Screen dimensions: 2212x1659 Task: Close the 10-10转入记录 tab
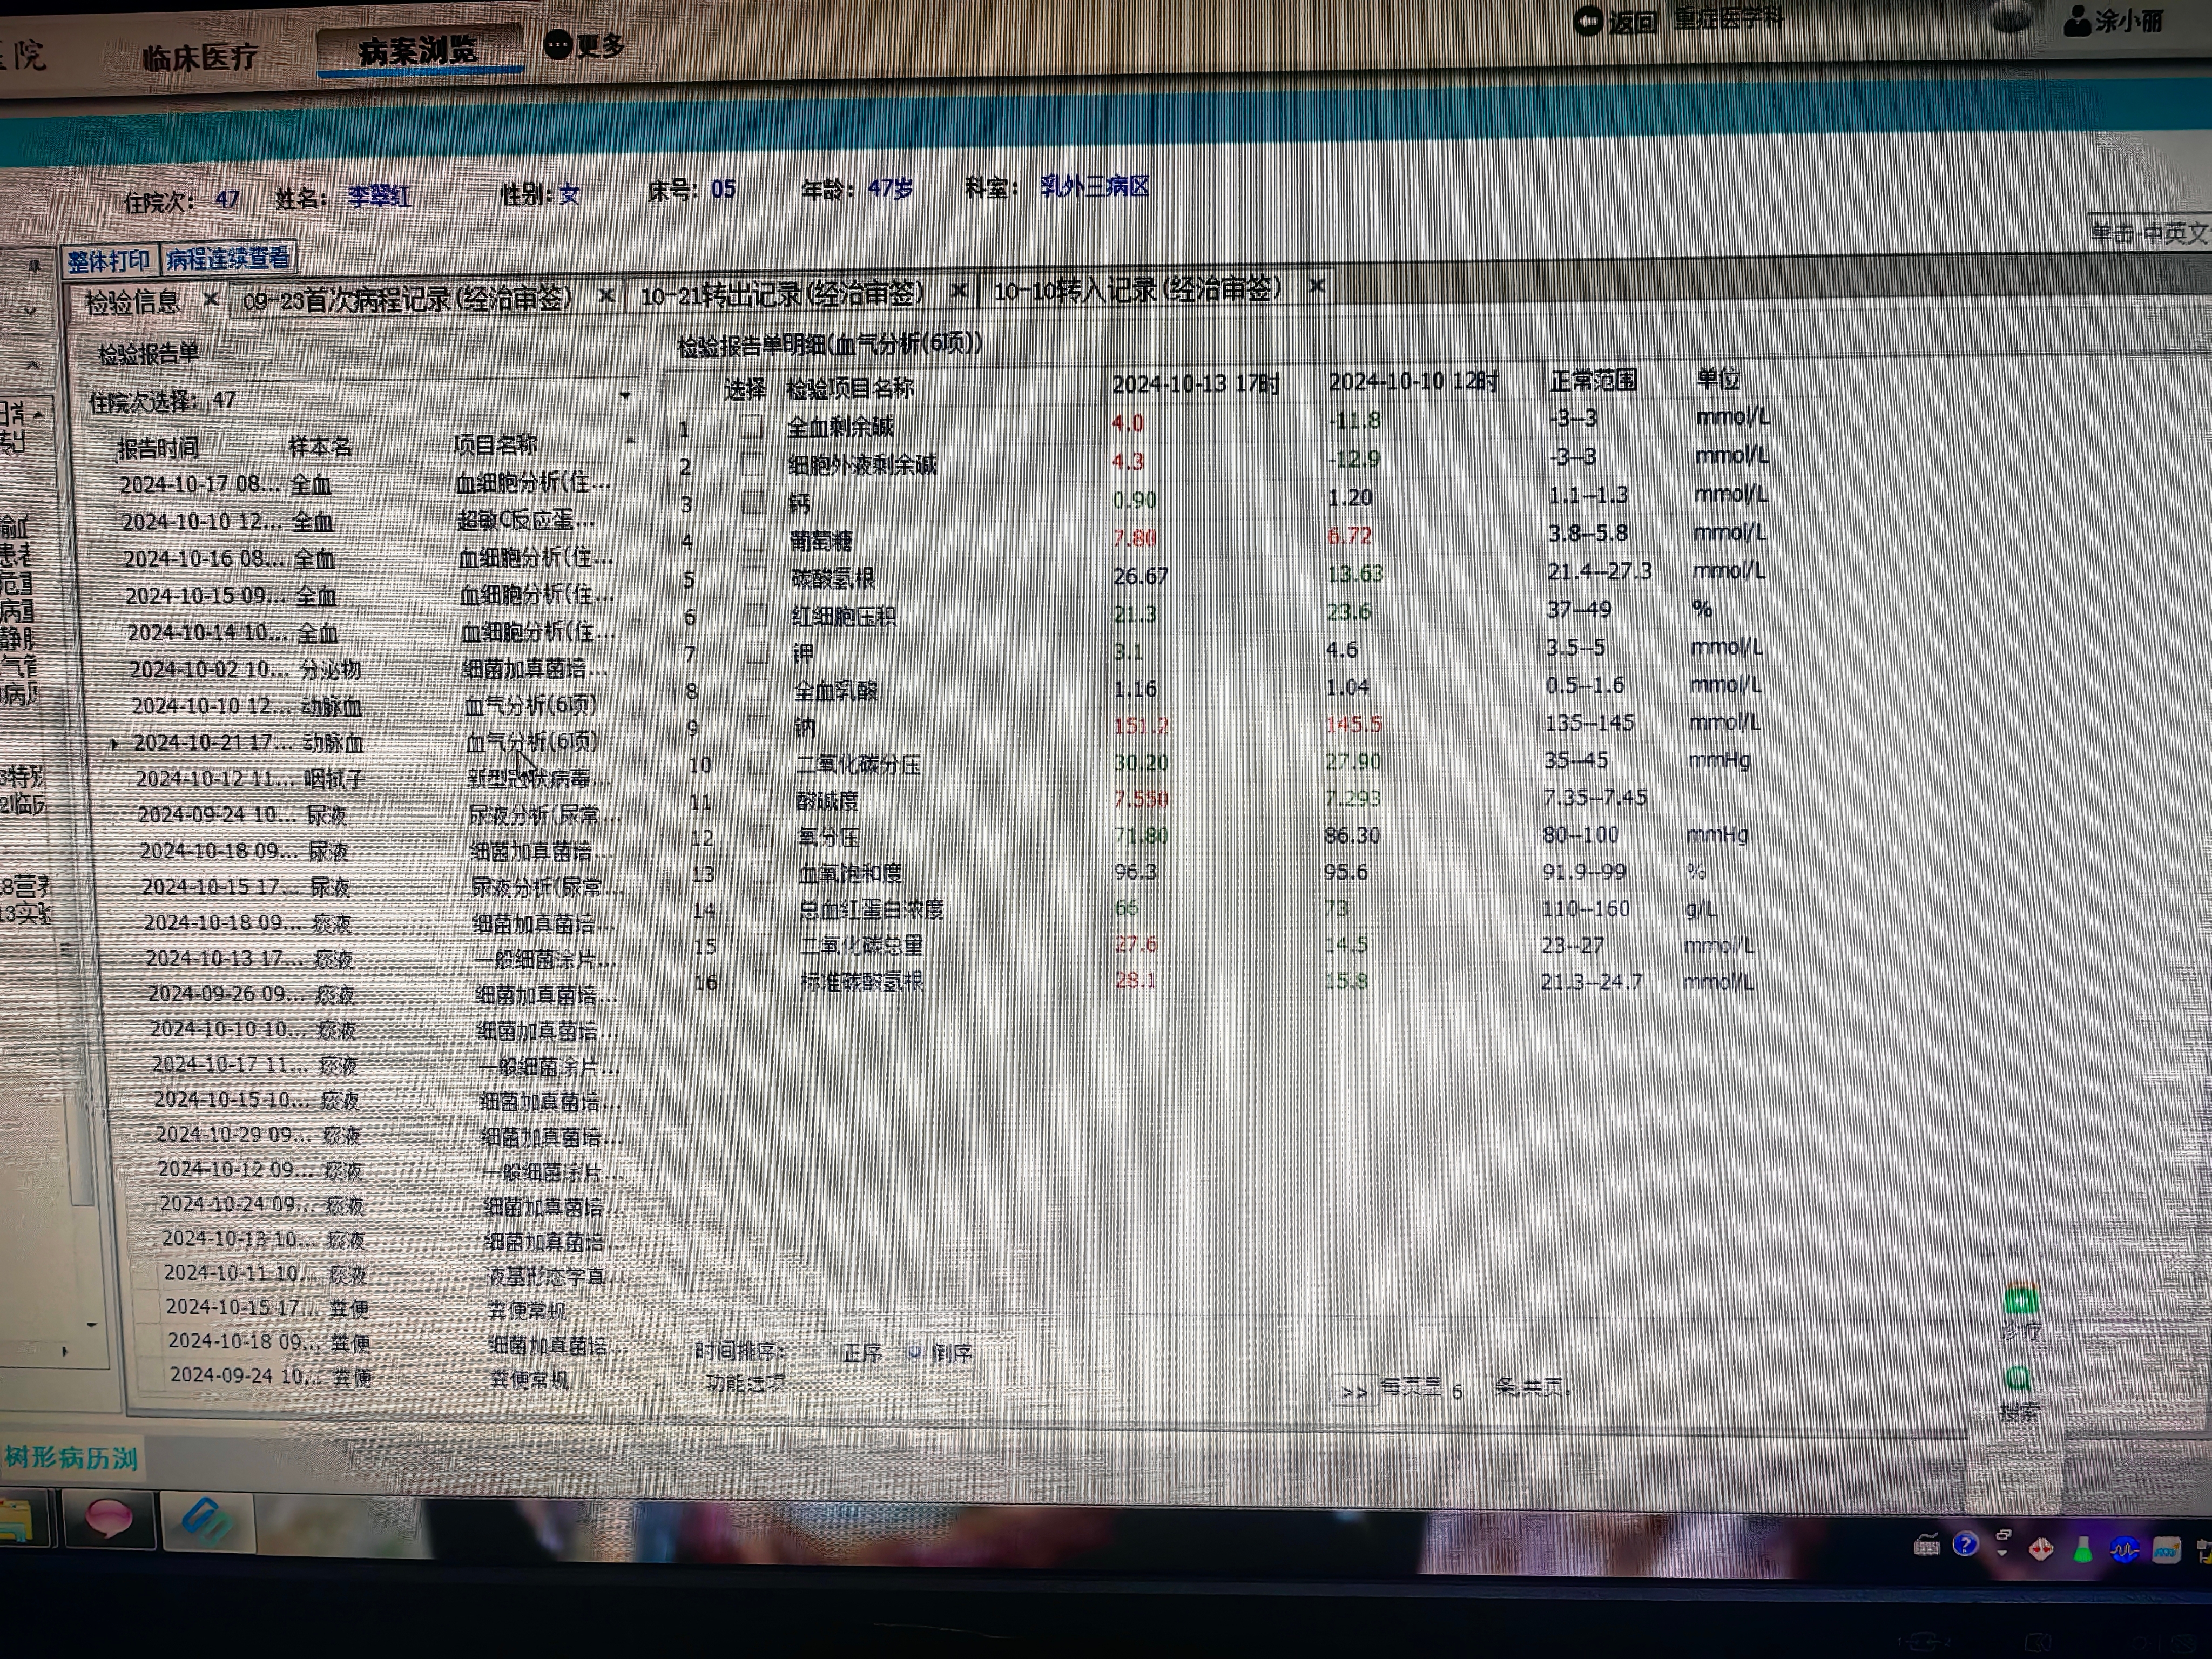pos(1318,286)
